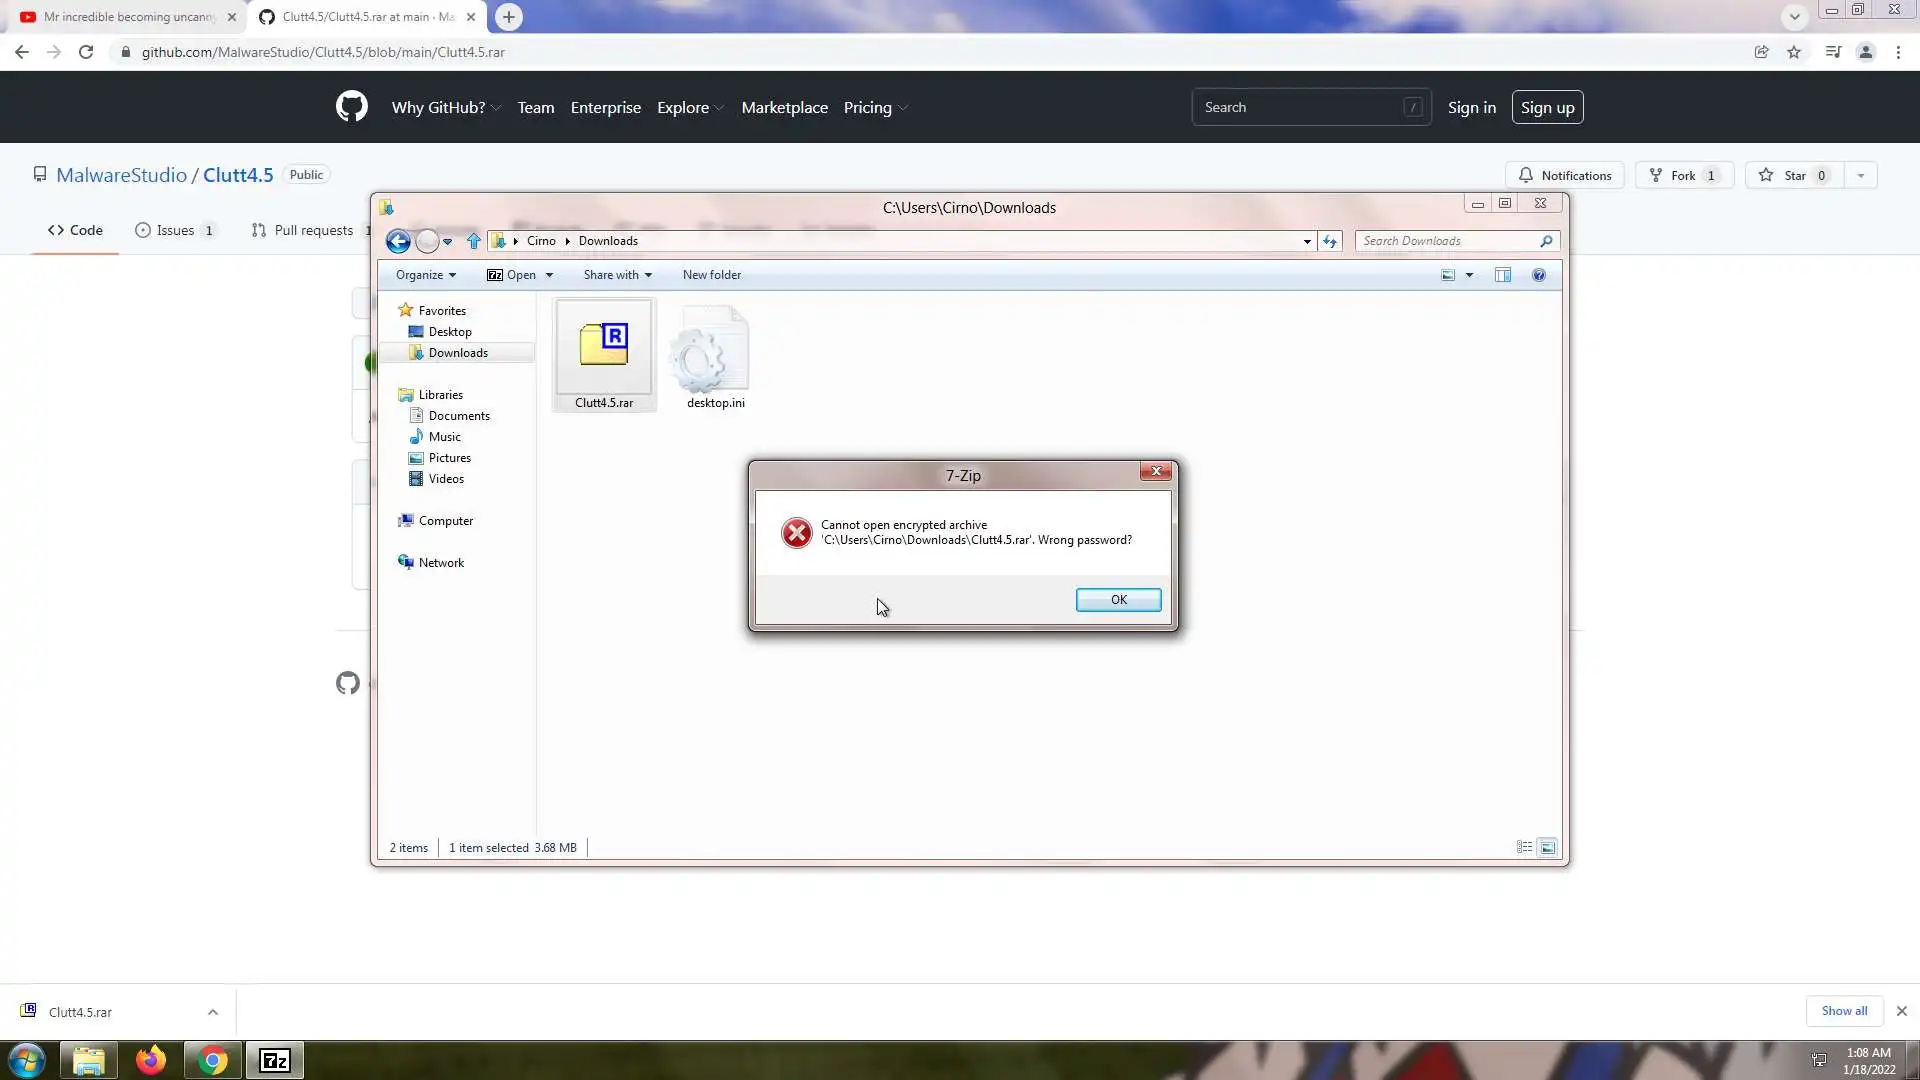1920x1080 pixels.
Task: Open the GitHub logo homepage
Action: (351, 107)
